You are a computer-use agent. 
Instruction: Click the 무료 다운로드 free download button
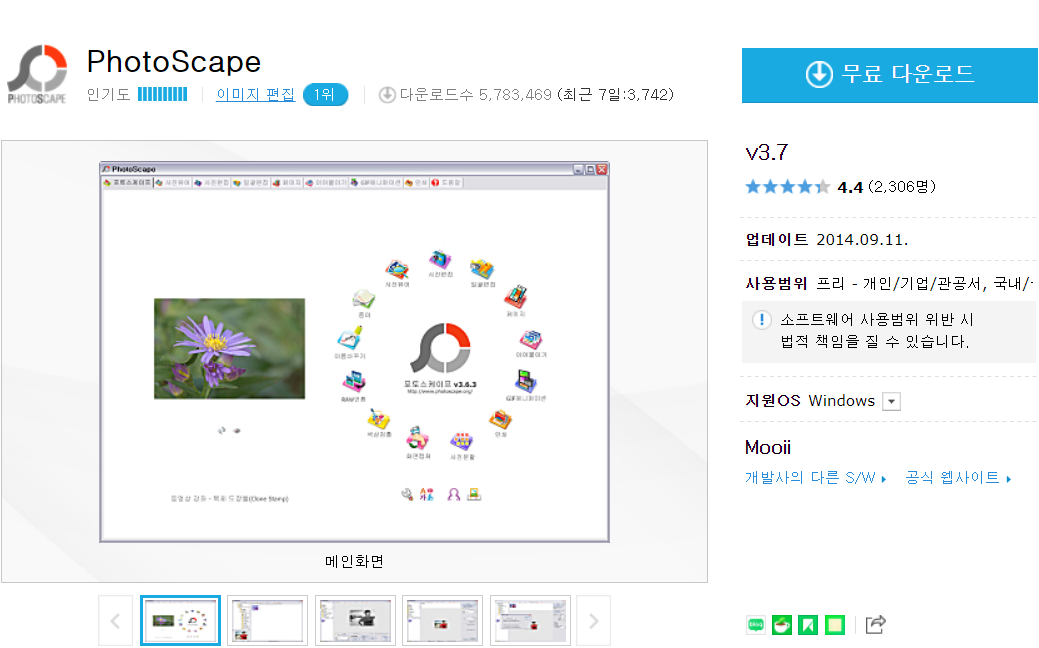pyautogui.click(x=889, y=75)
